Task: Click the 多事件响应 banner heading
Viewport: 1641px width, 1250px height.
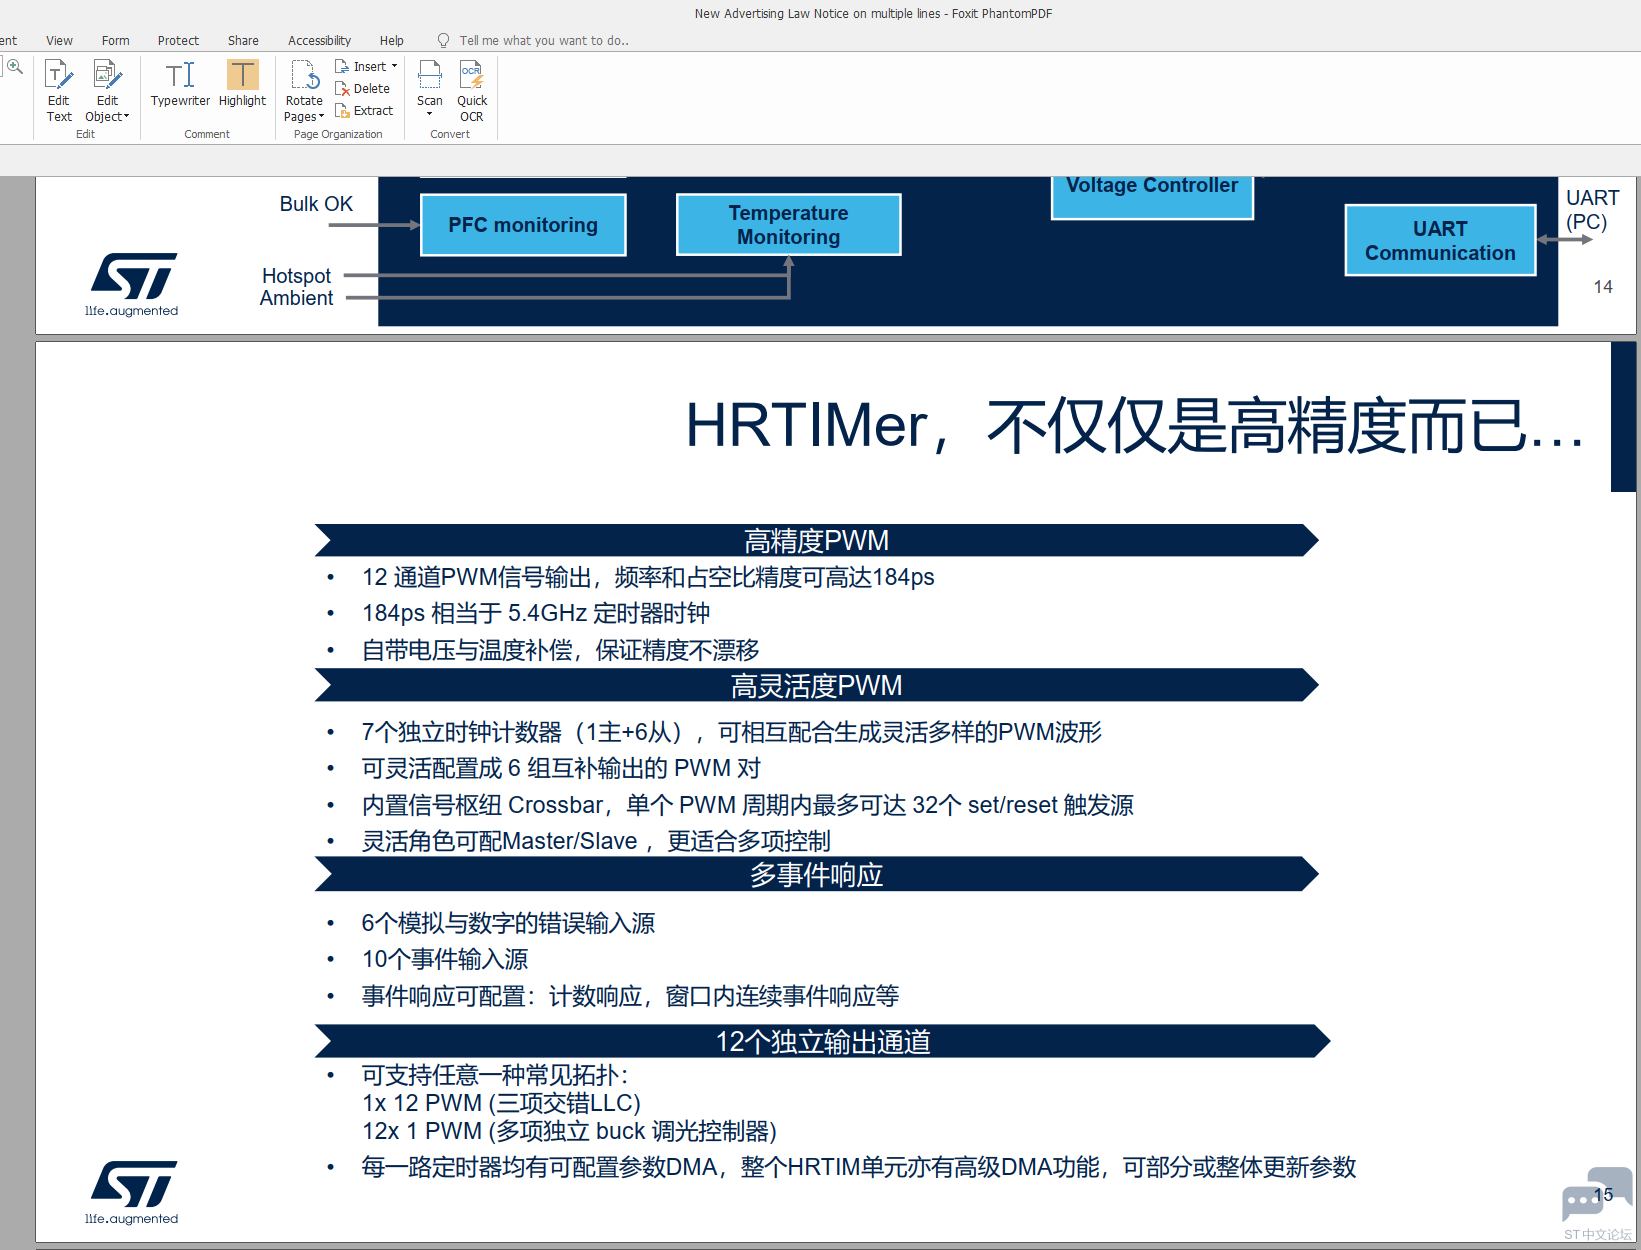Action: [816, 875]
